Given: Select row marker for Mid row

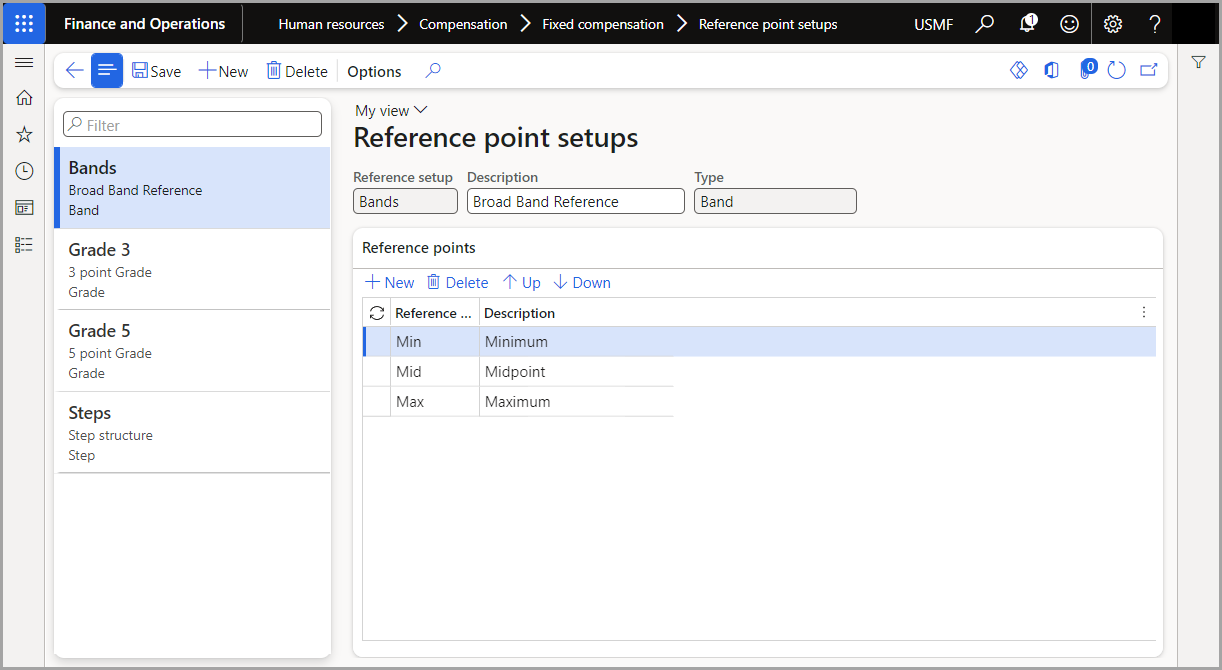Looking at the screenshot, I should point(377,371).
